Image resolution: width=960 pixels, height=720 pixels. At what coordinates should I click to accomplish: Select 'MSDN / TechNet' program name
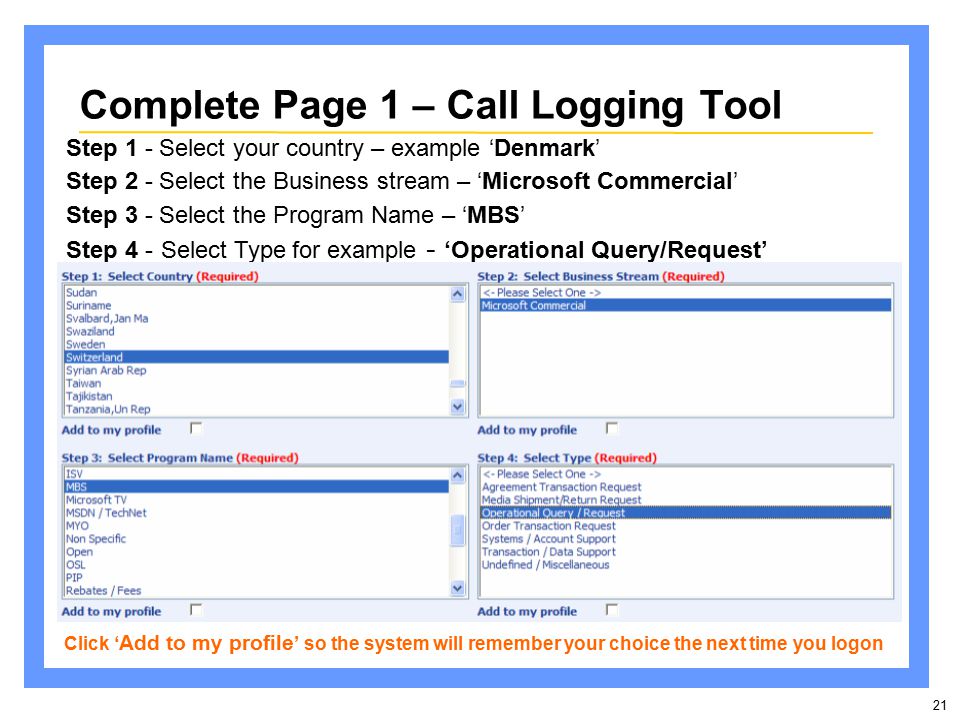click(257, 512)
